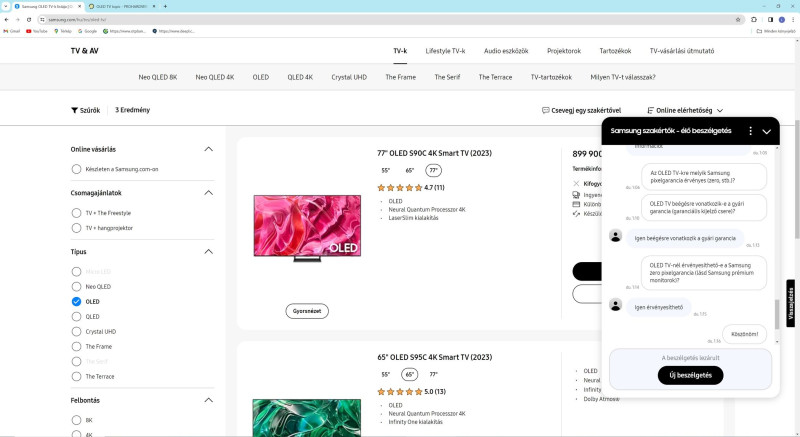800x437 pixels.
Task: Click the browser address bar
Action: 390,19
